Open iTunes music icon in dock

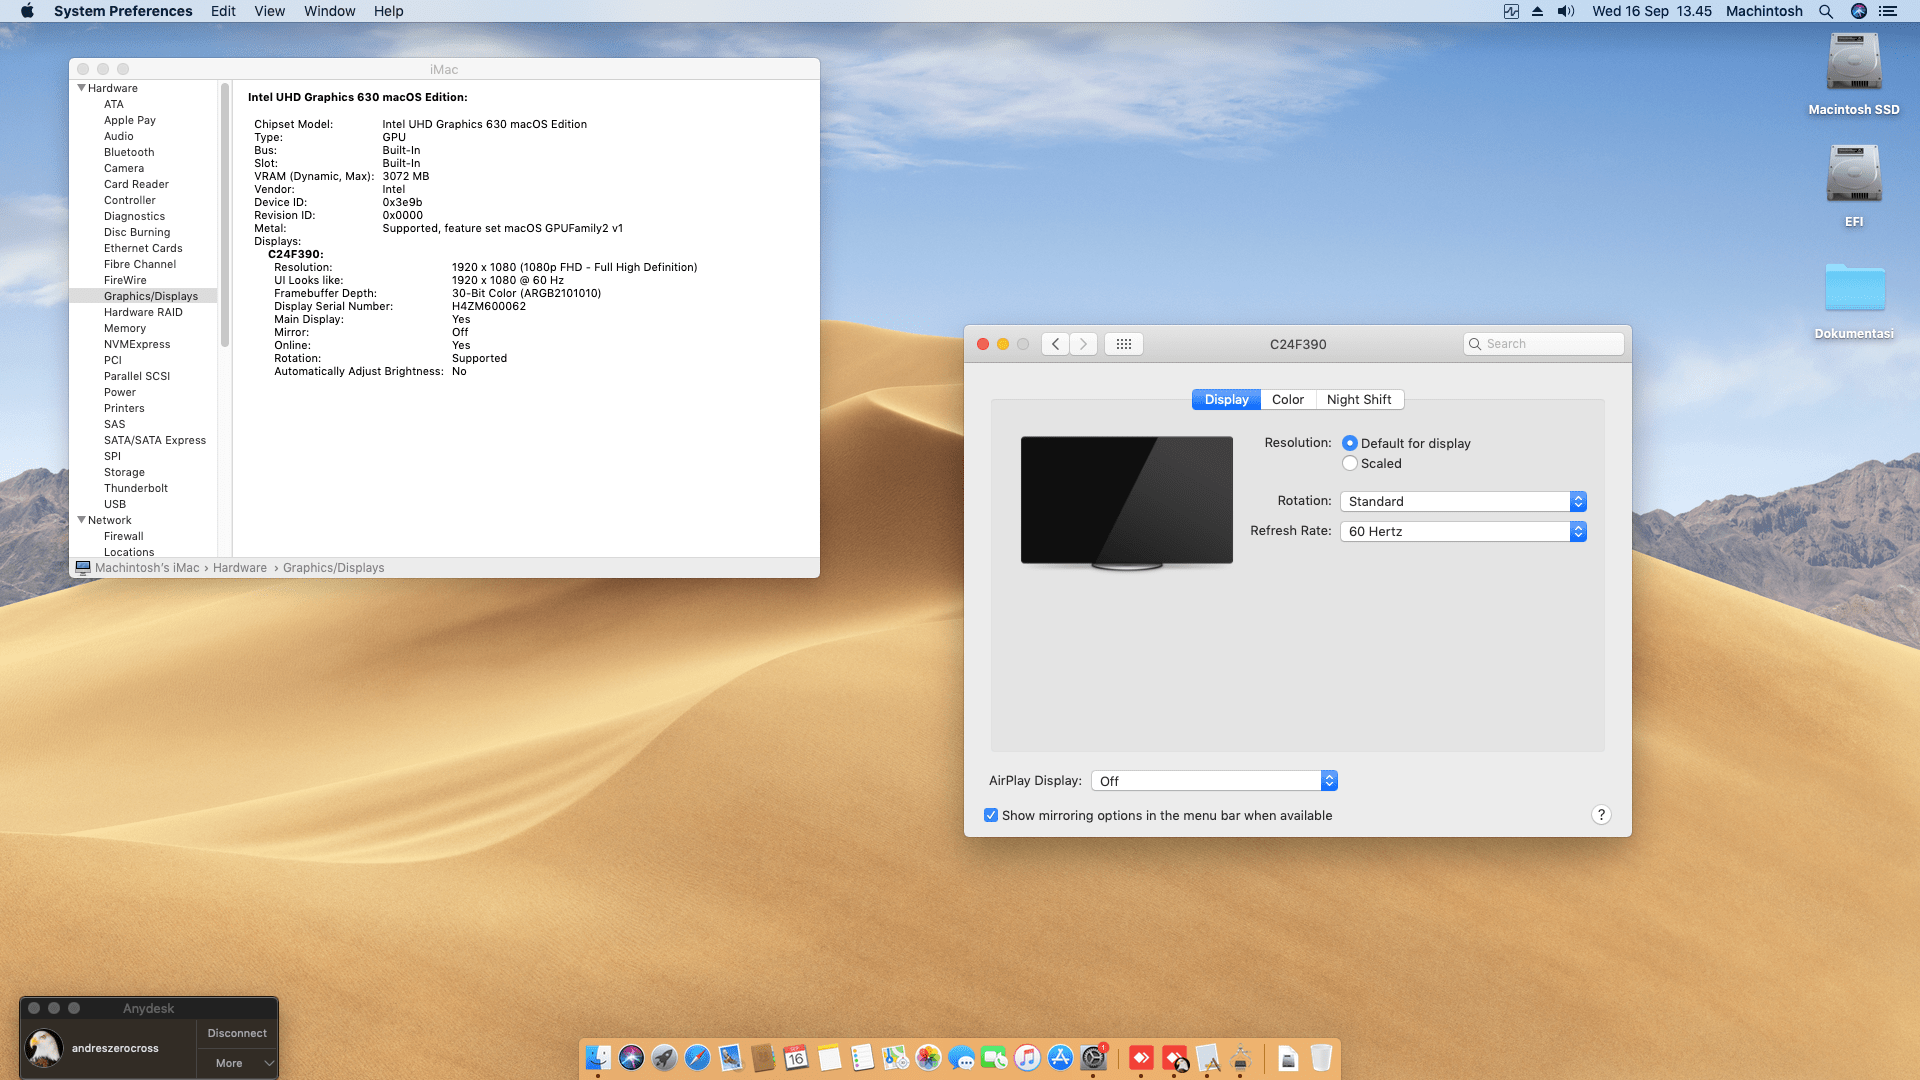click(1027, 1058)
